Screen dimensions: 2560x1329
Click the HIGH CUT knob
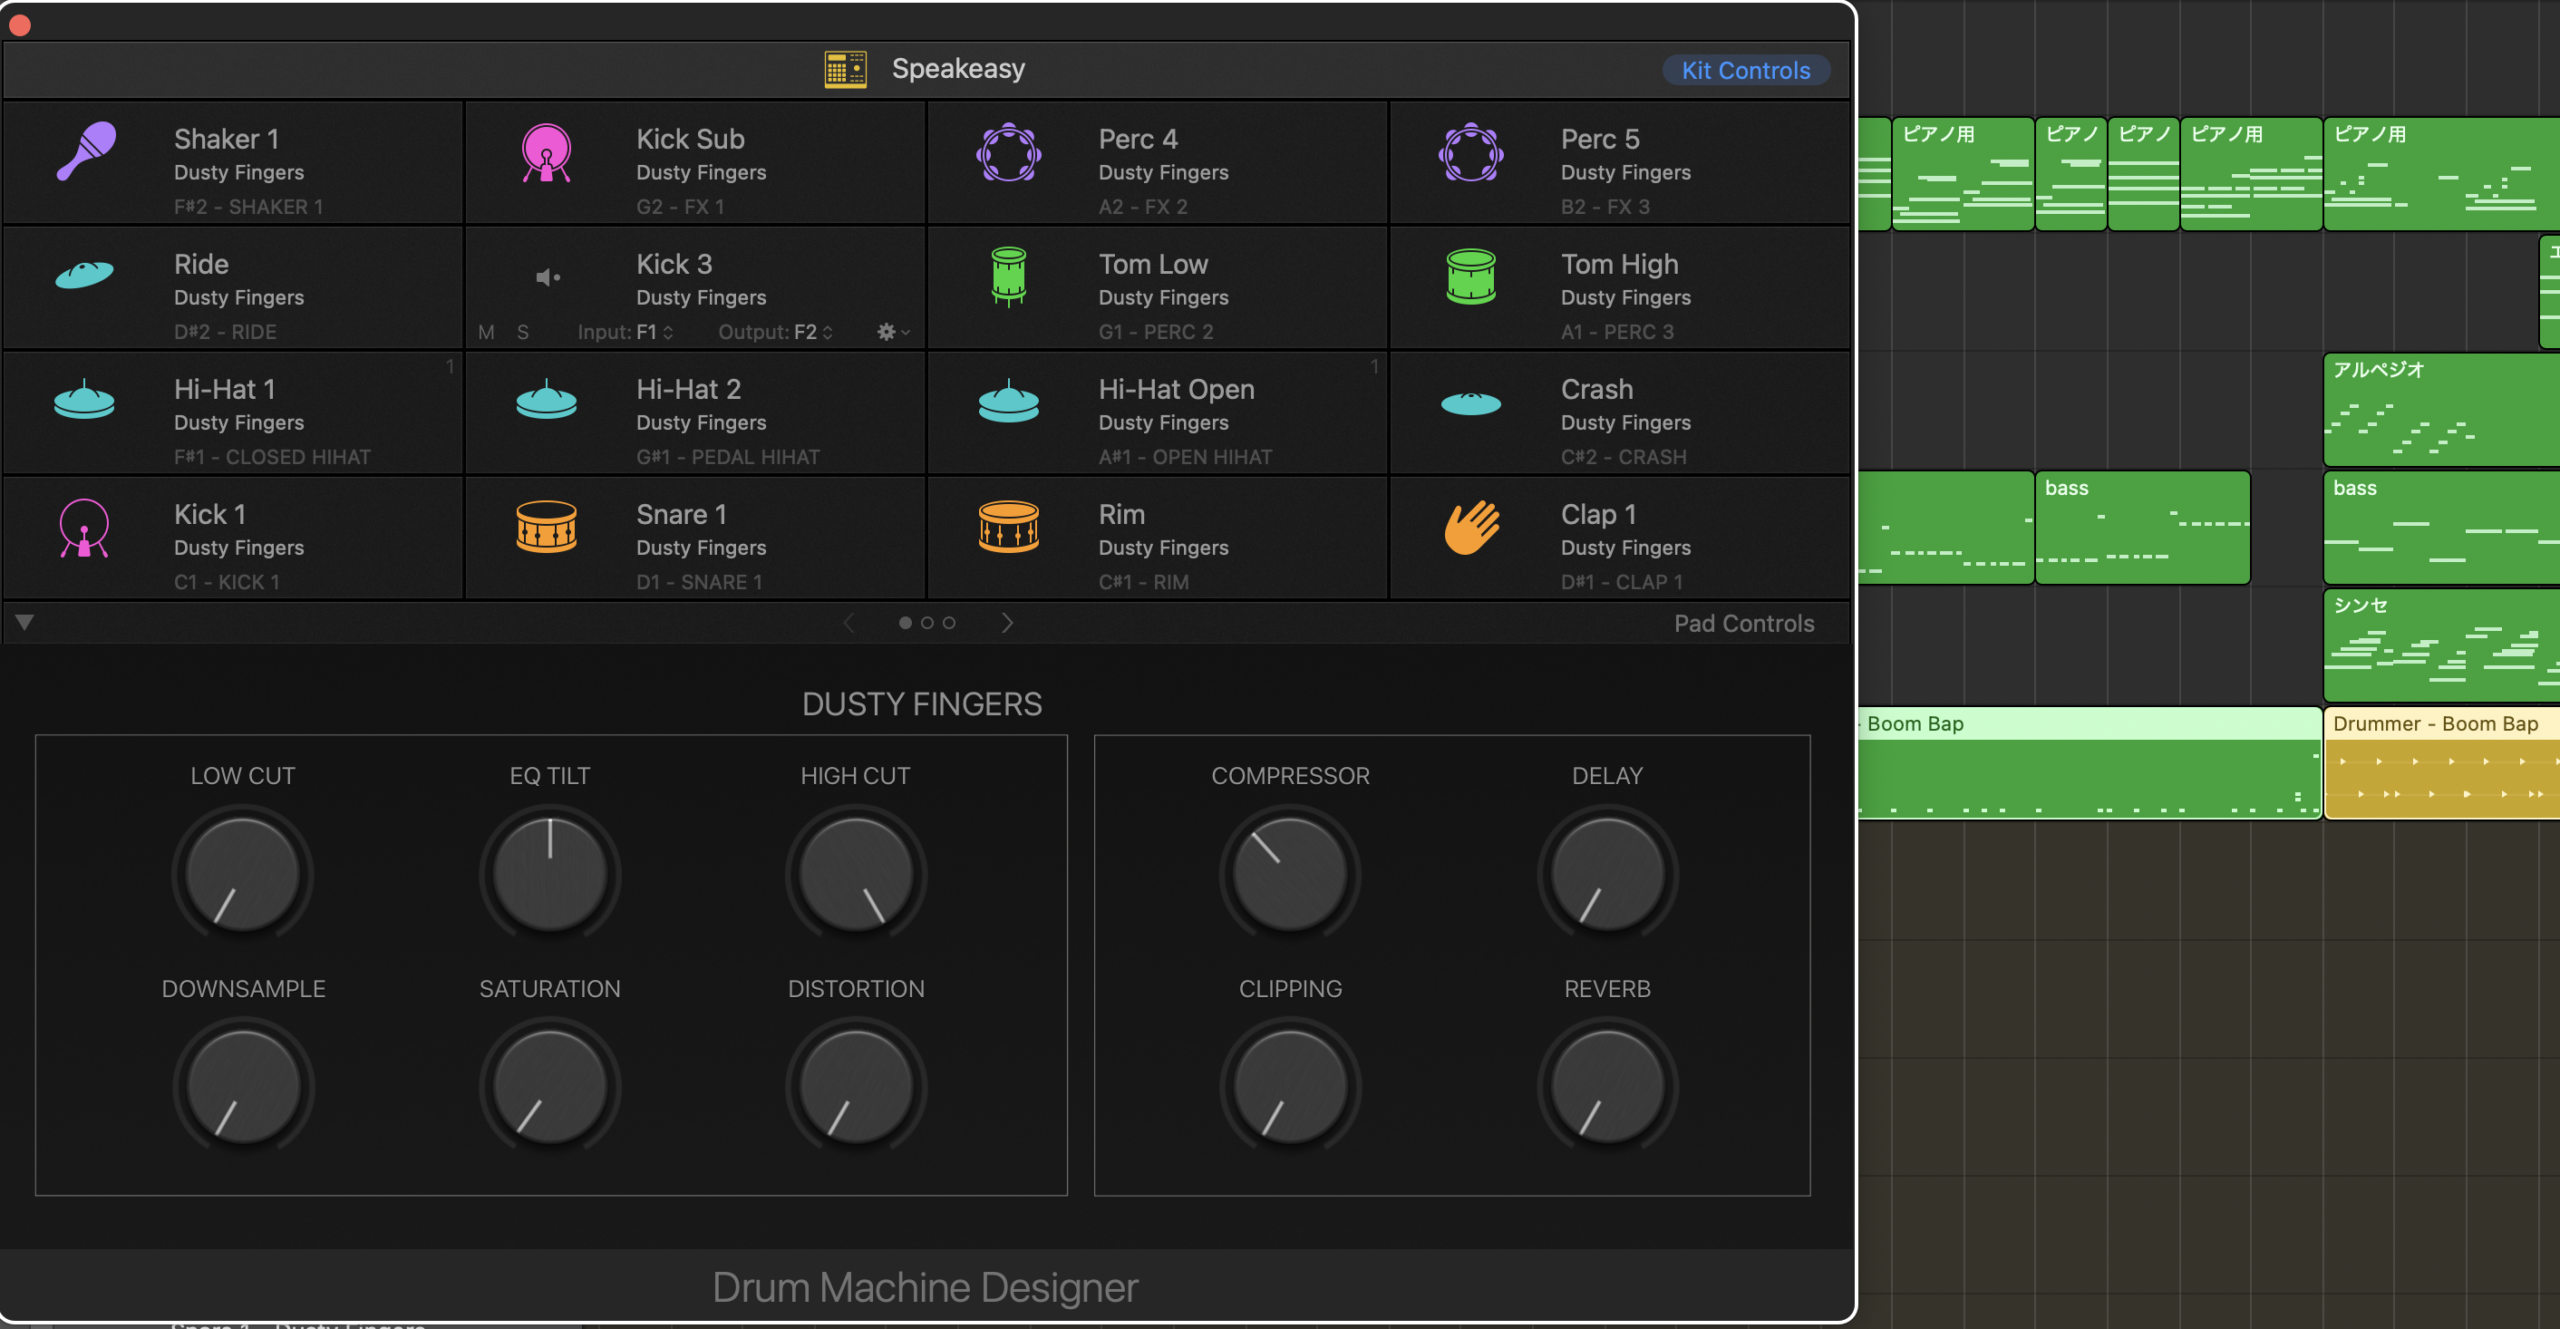[856, 873]
